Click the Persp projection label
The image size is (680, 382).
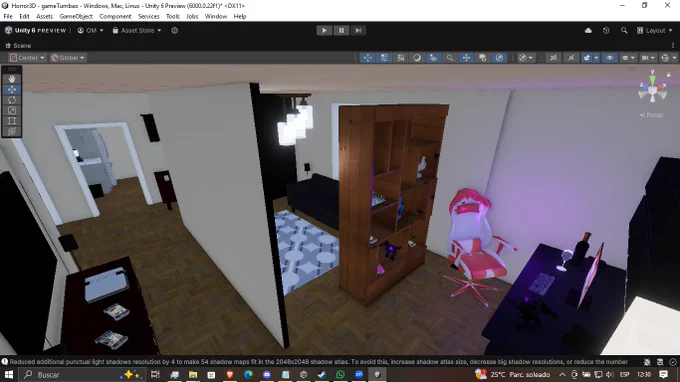click(651, 115)
